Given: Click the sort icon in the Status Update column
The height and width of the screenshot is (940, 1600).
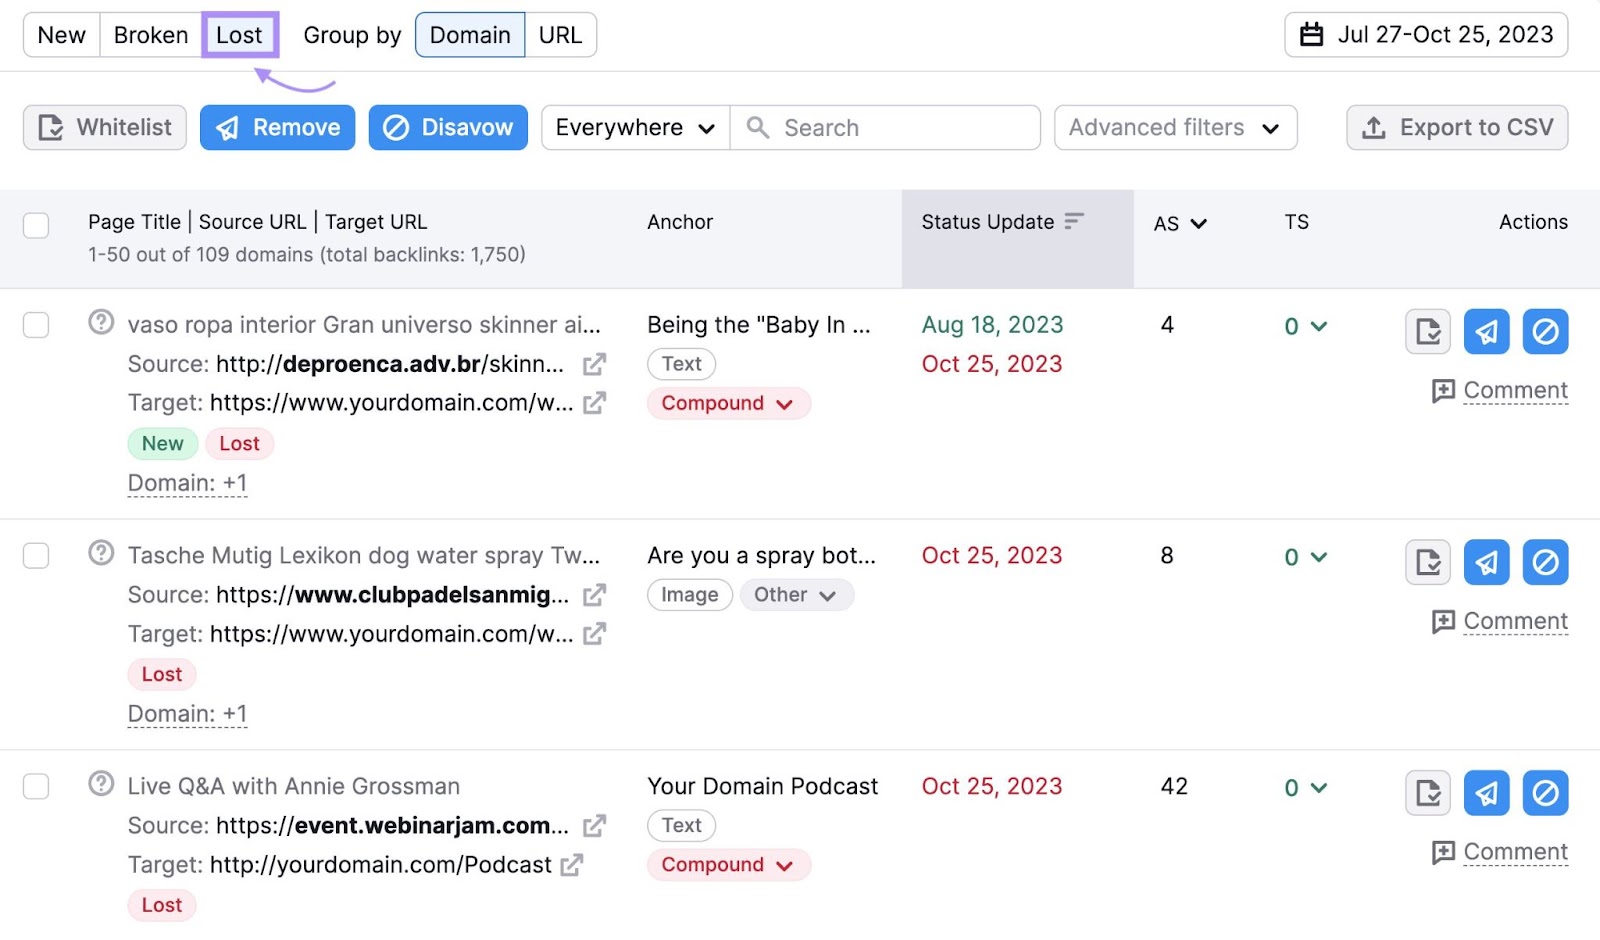Looking at the screenshot, I should (x=1075, y=222).
